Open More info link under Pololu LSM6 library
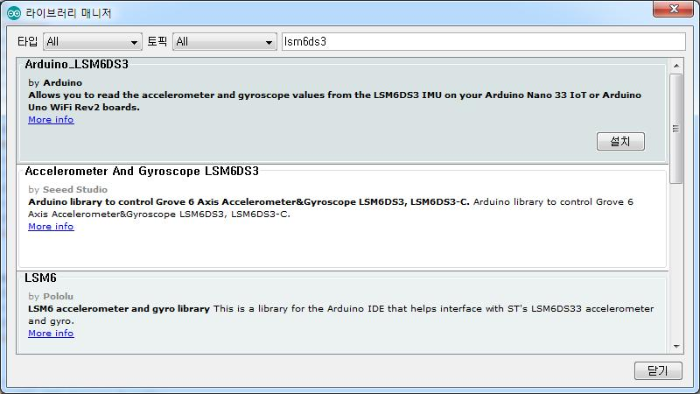Viewport: 700px width, 394px height. 51,333
